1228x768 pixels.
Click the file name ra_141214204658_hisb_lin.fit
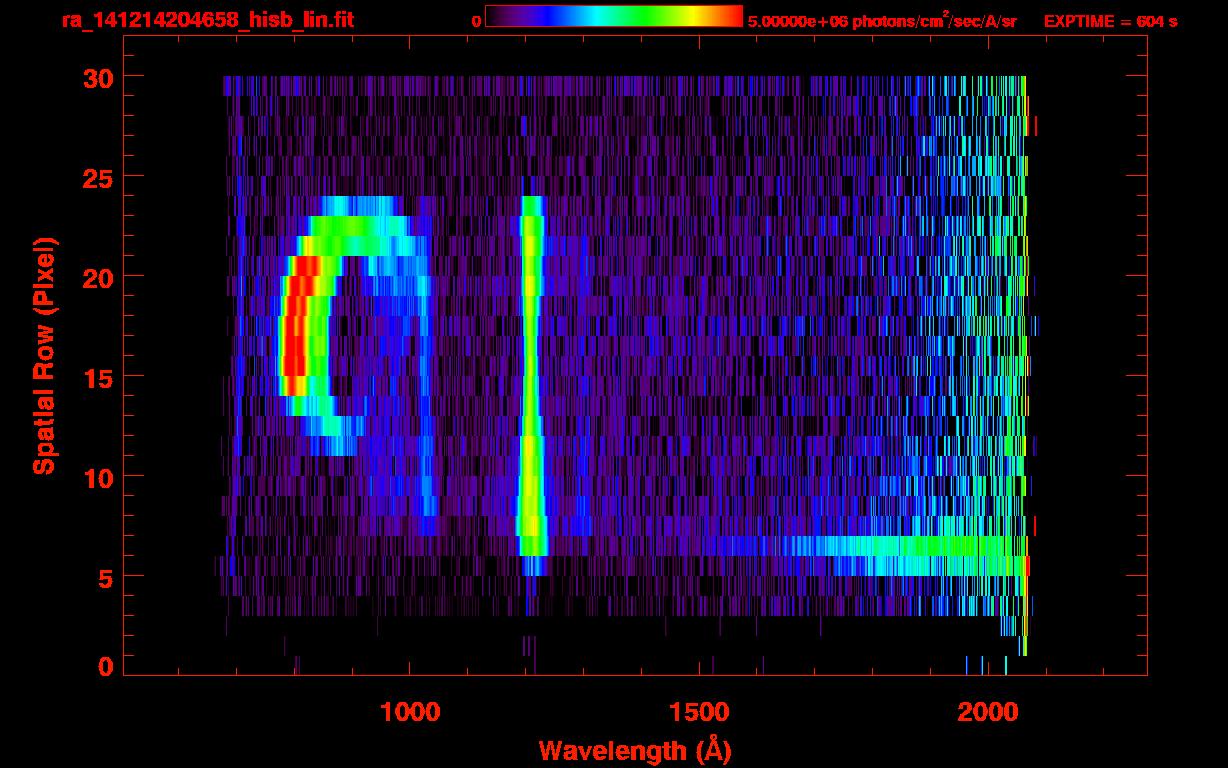207,20
